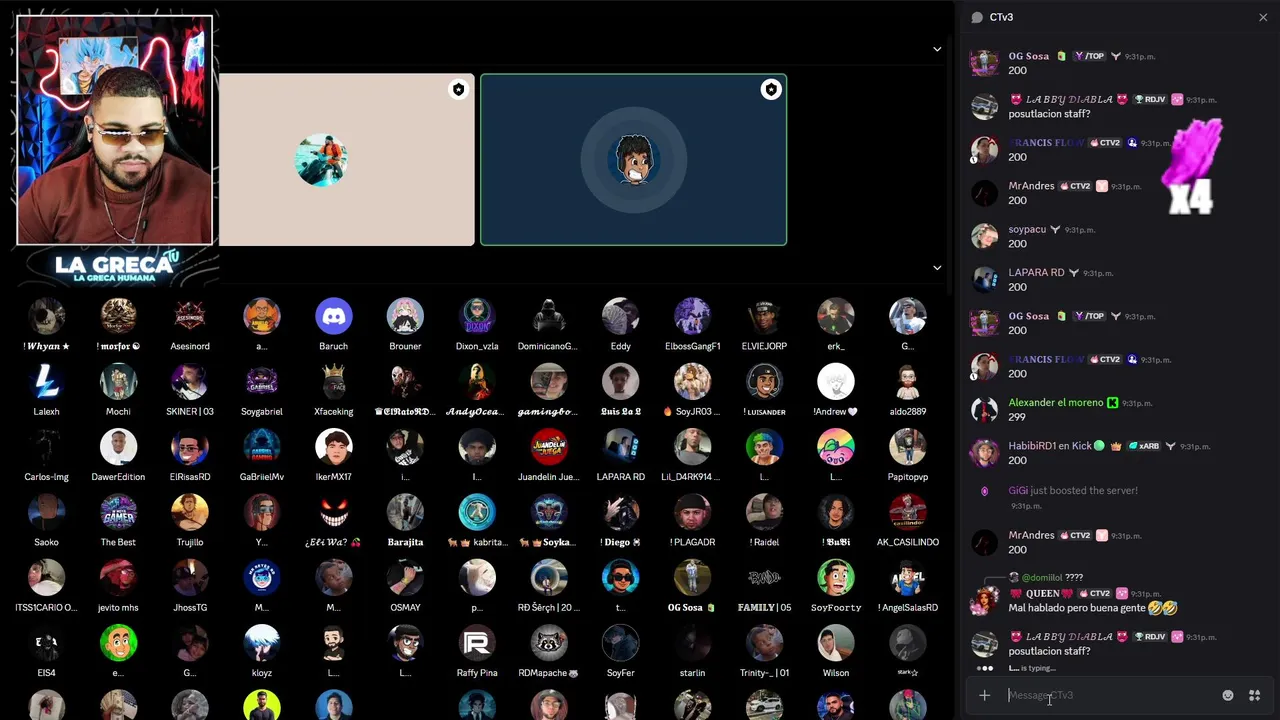Click GiGi's name in the boost notice
The width and height of the screenshot is (1280, 720).
(x=1018, y=490)
